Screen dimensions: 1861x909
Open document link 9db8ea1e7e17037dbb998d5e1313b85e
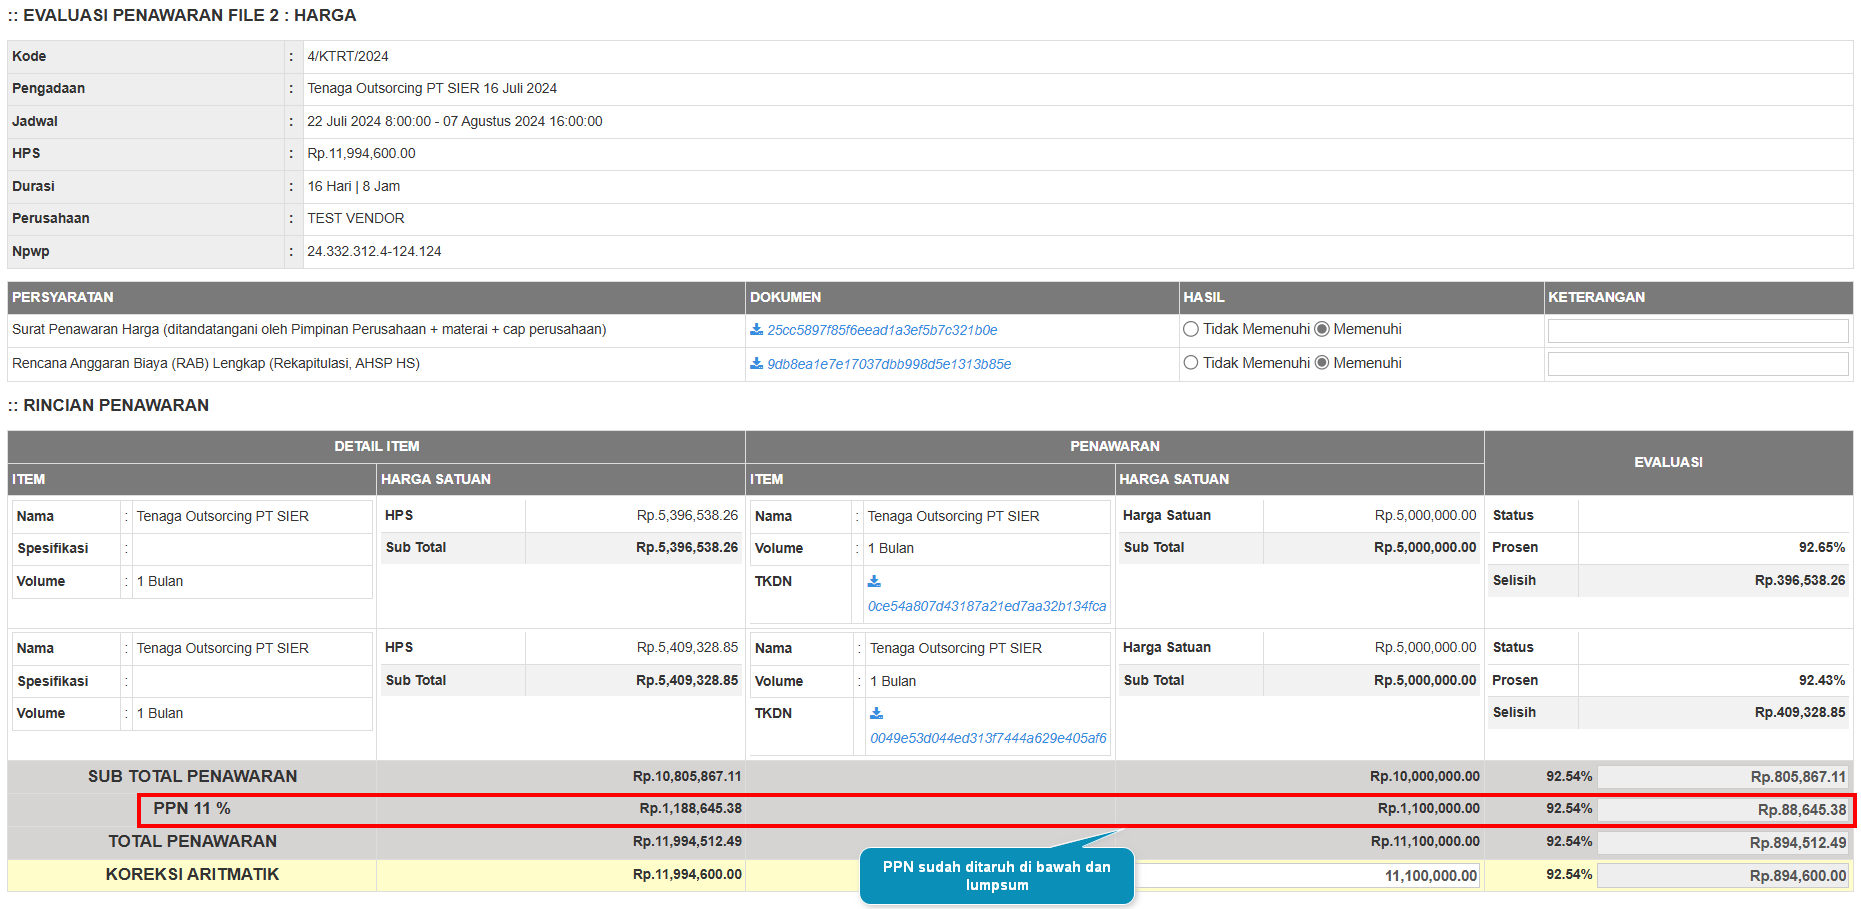click(x=888, y=365)
